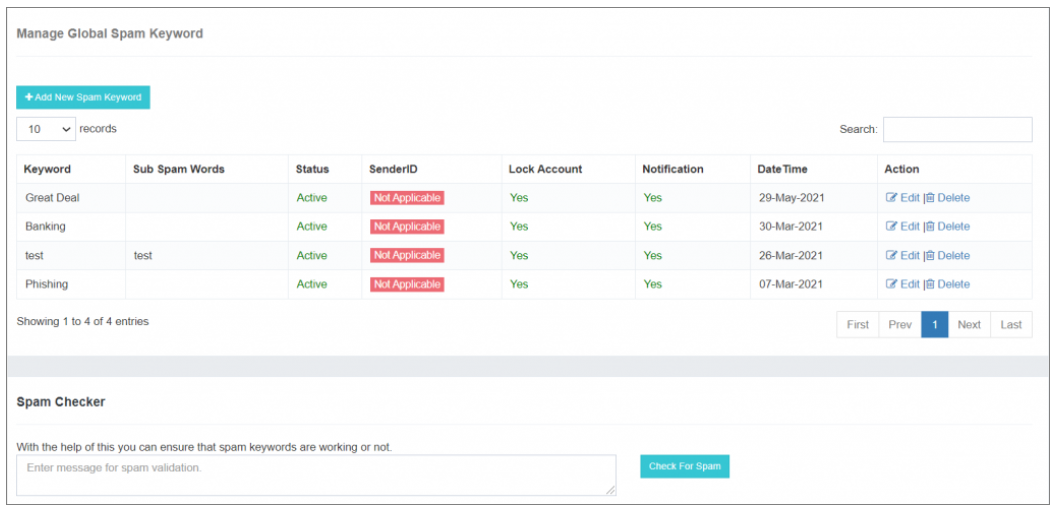Select page 1 in pagination
The width and height of the screenshot is (1059, 511).
[x=934, y=325]
